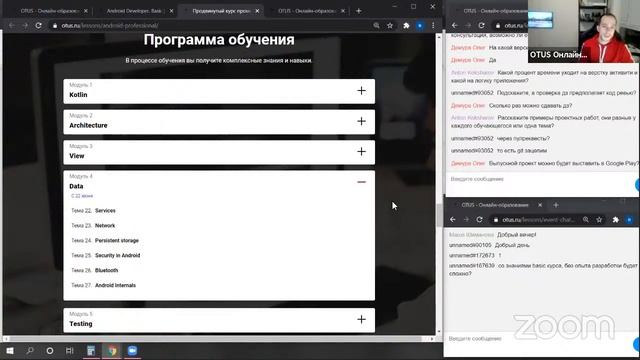
Task: Click the Добрый вечер chat message
Action: (517, 235)
